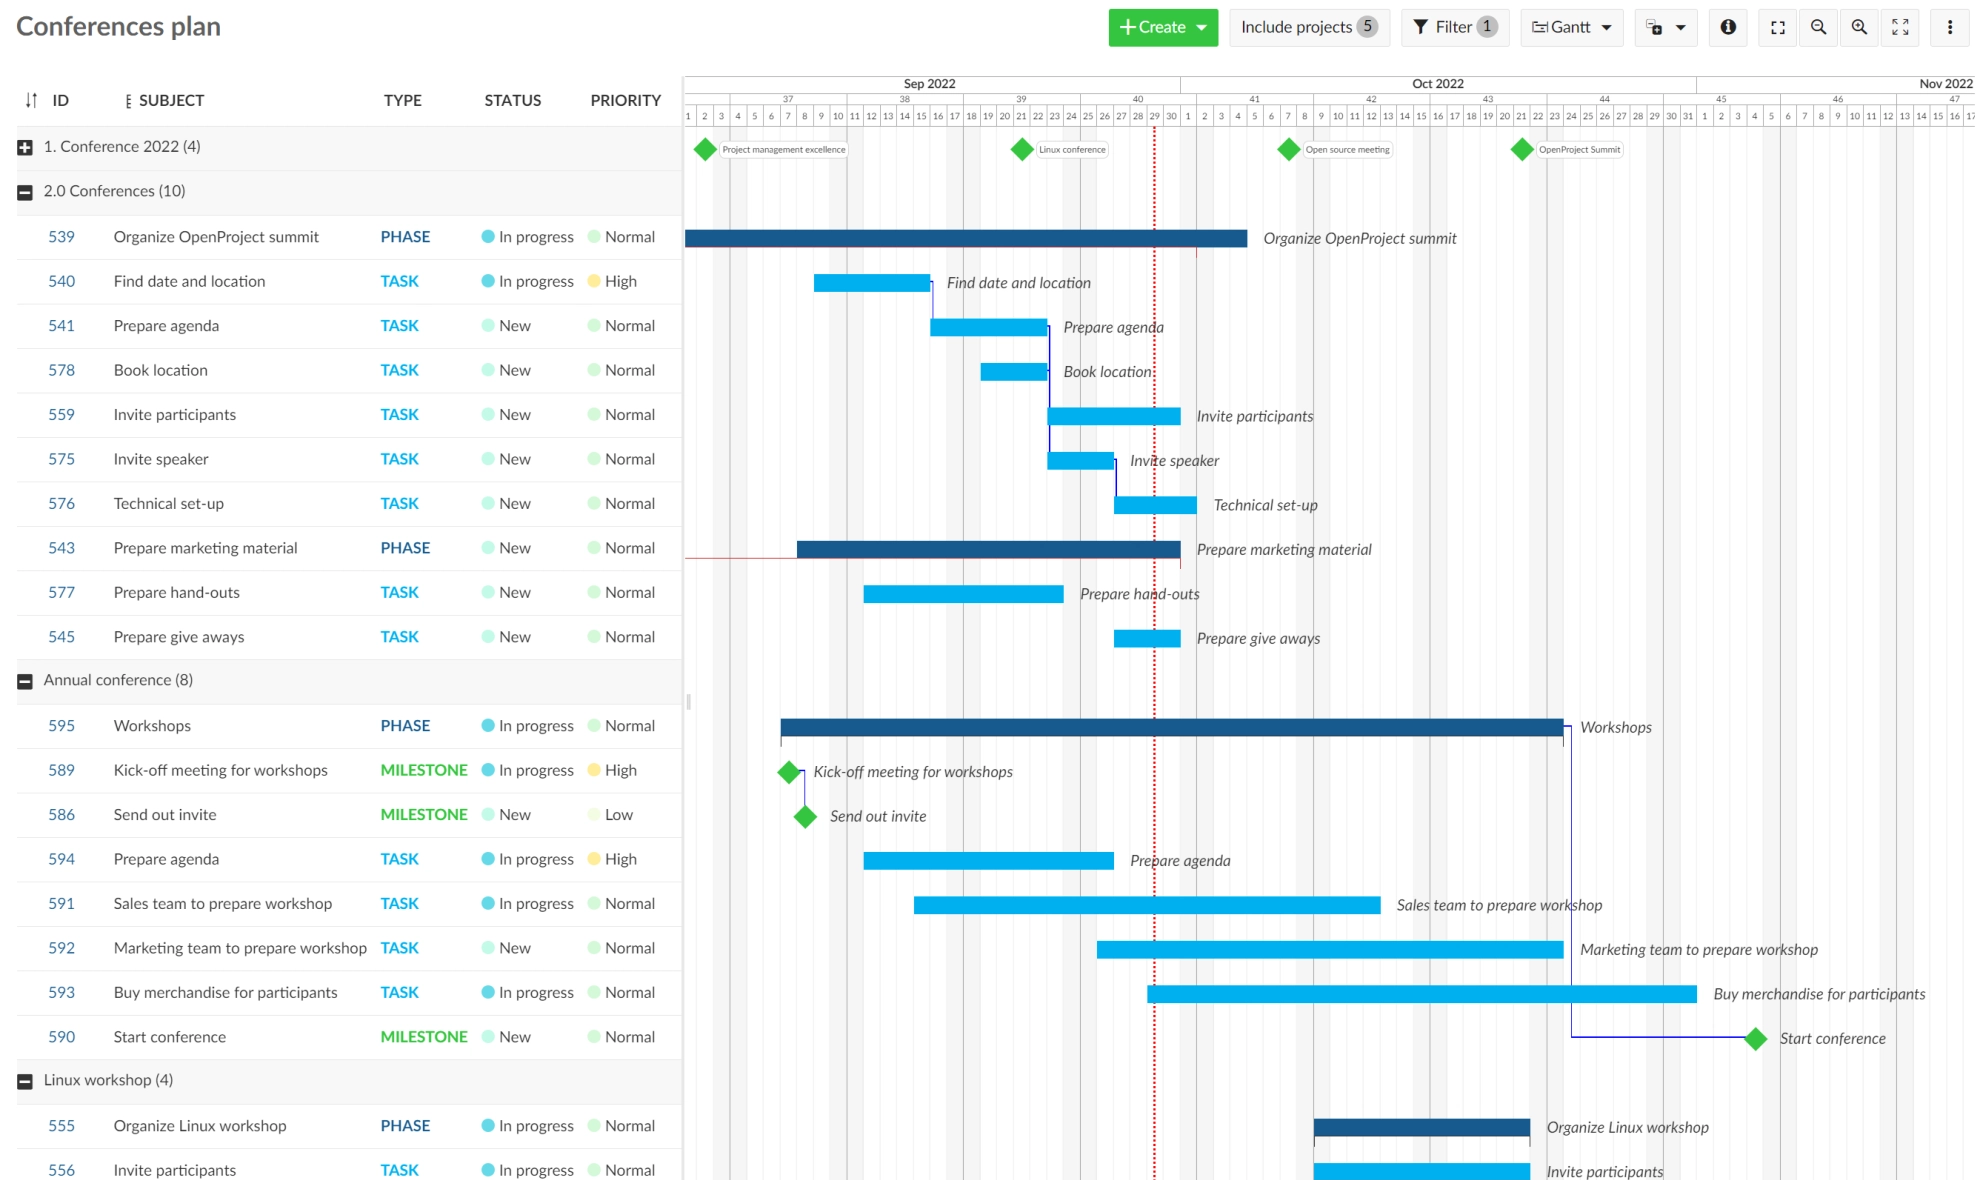Sort by the TYPE column header

pyautogui.click(x=402, y=100)
